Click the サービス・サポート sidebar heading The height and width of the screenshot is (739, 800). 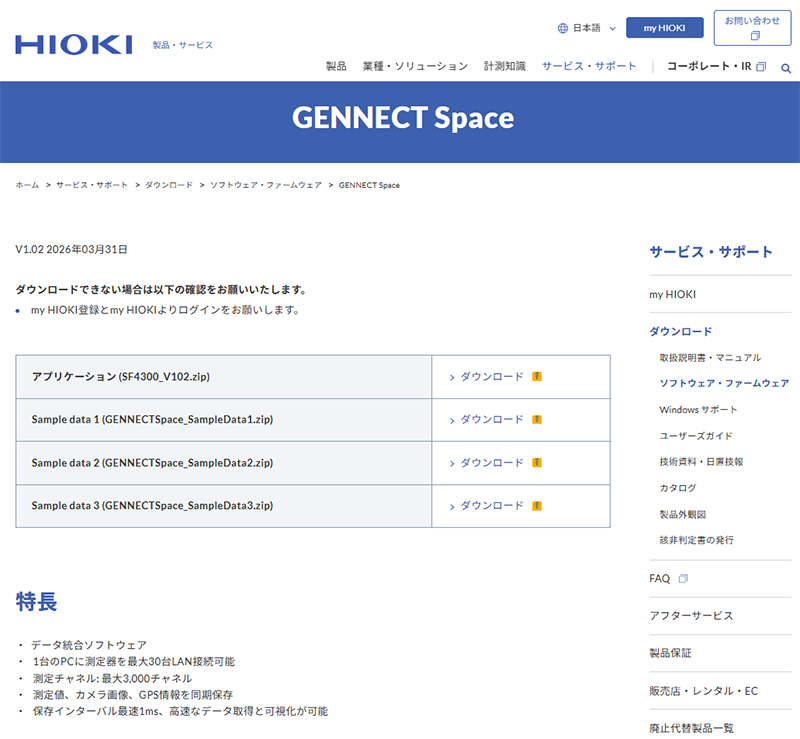click(711, 252)
